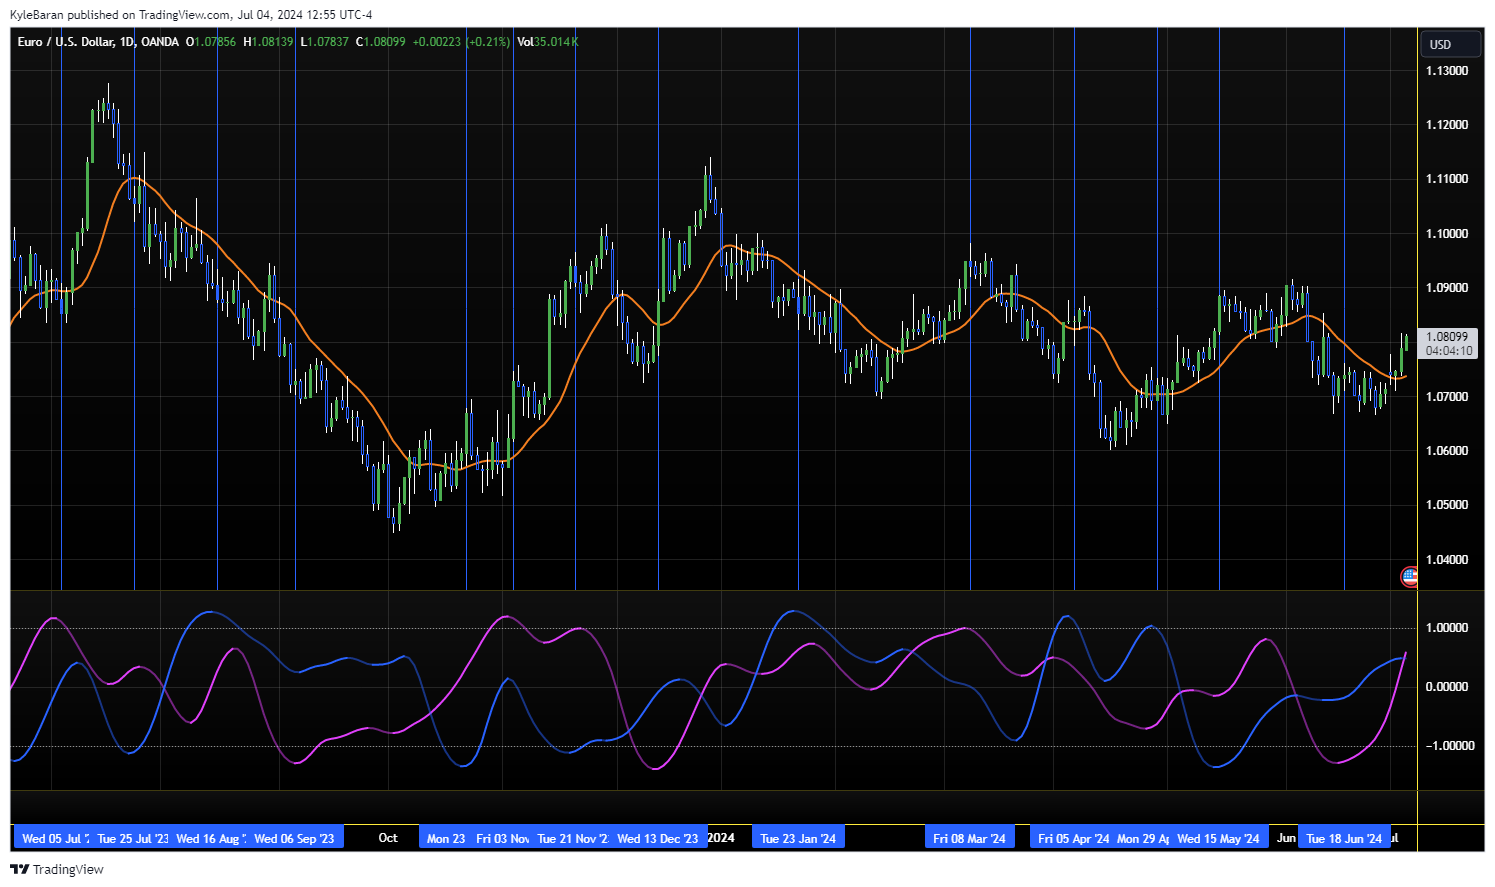Click the 'Wed 13 Dec '23' date marker
Screen dimensions: 1495x887
(x=658, y=838)
